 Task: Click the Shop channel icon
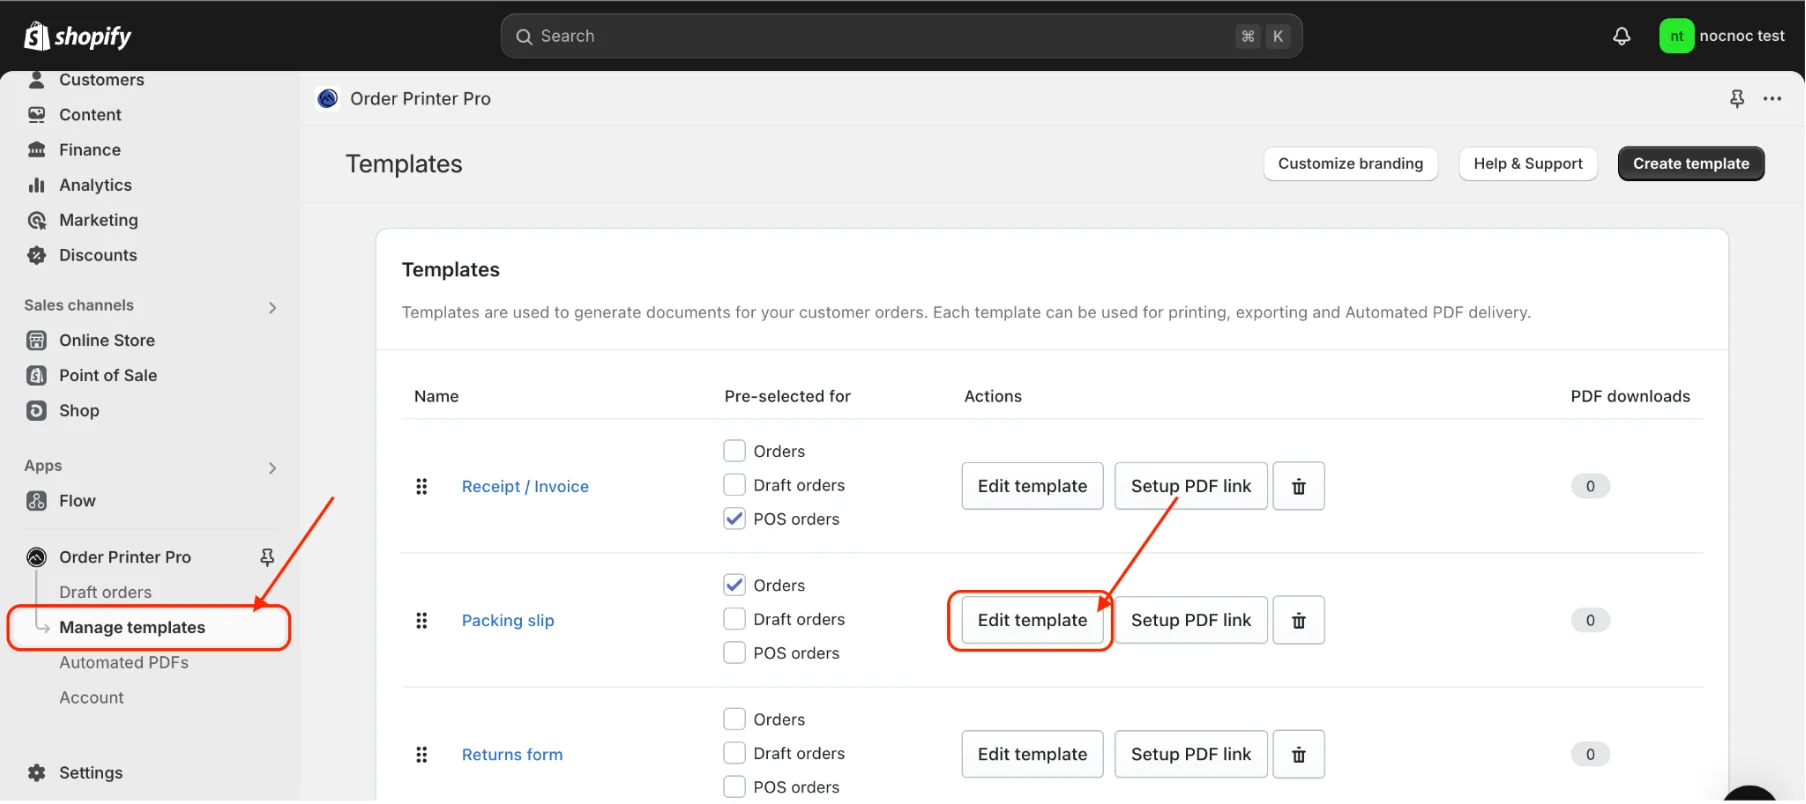[x=37, y=411]
